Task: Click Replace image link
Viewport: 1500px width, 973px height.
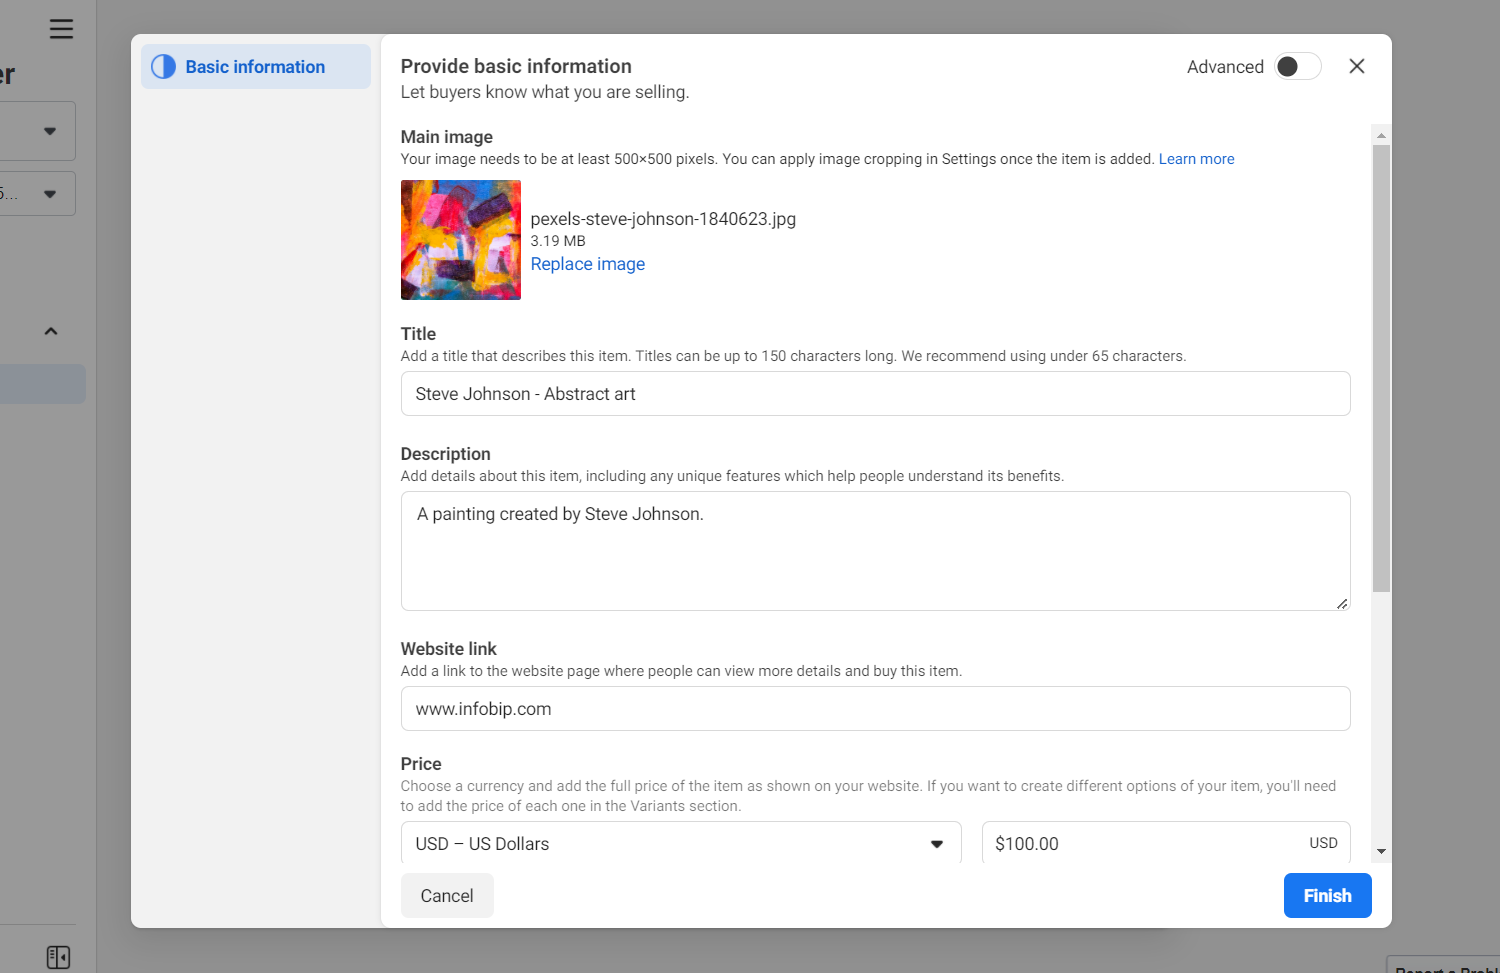Action: [x=587, y=264]
